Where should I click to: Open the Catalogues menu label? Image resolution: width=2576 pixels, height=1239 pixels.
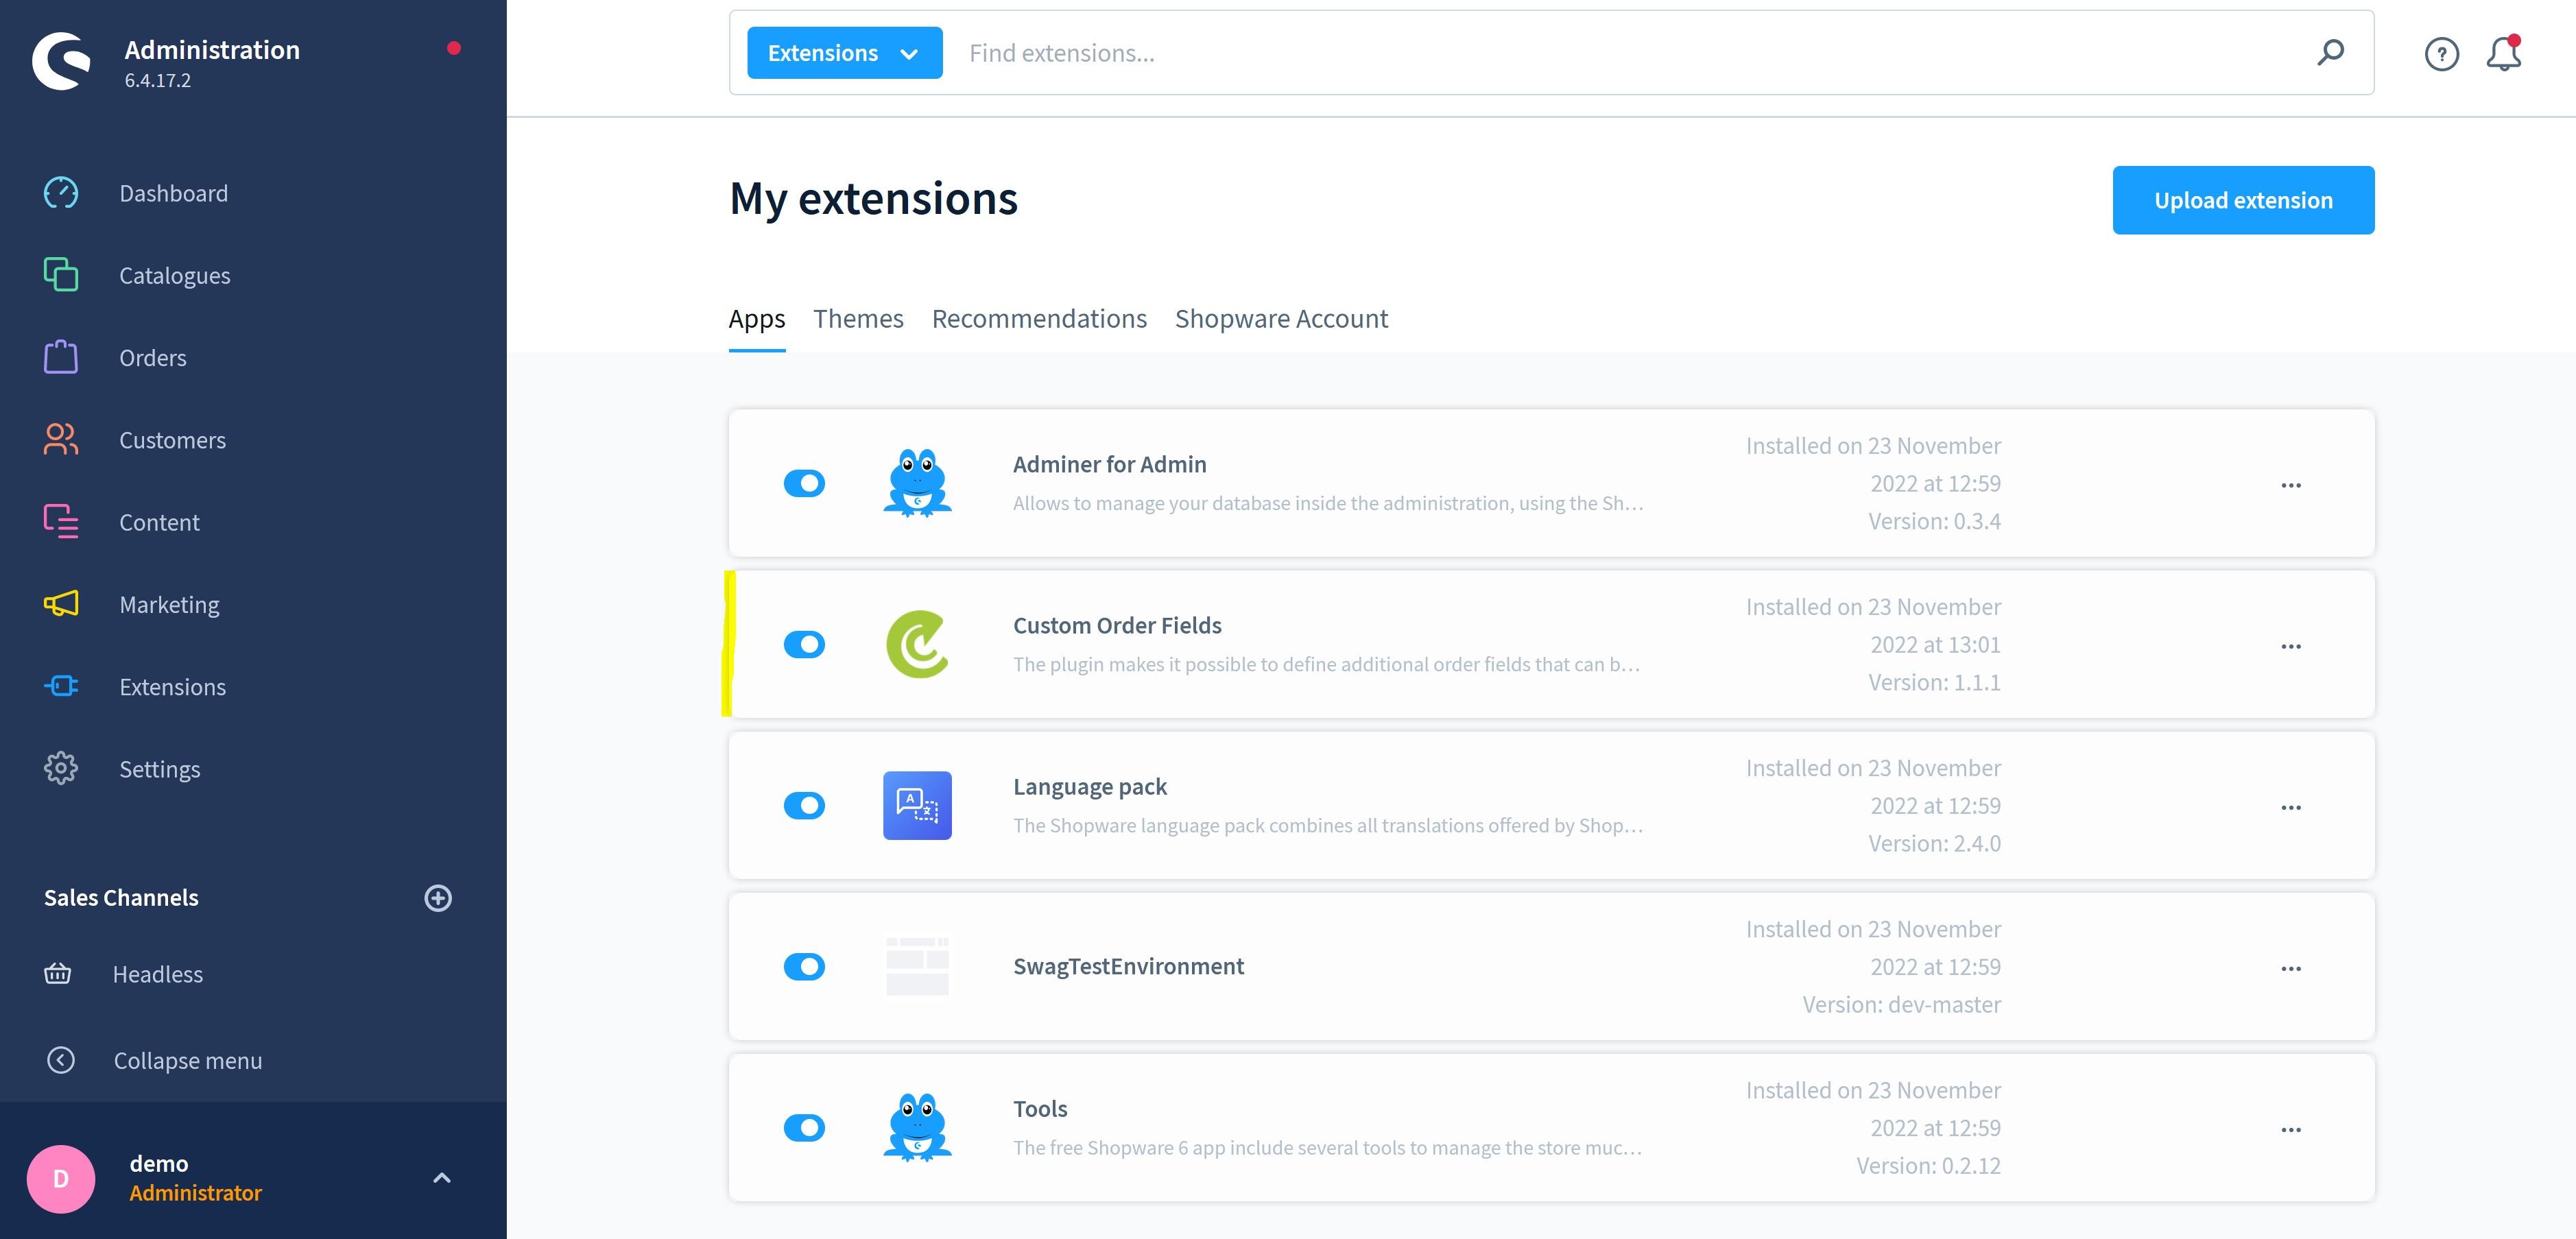pyautogui.click(x=175, y=275)
